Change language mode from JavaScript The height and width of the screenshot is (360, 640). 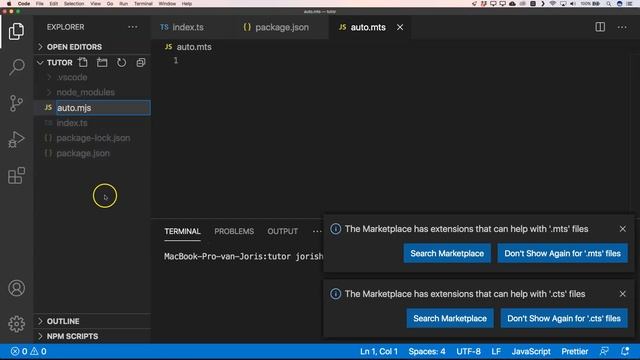point(531,351)
